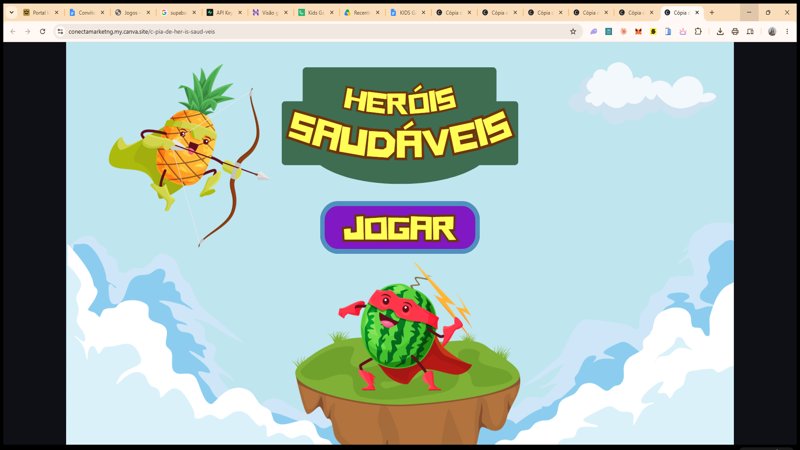The image size is (800, 450).
Task: Switch to the Jogos tab
Action: pos(133,12)
